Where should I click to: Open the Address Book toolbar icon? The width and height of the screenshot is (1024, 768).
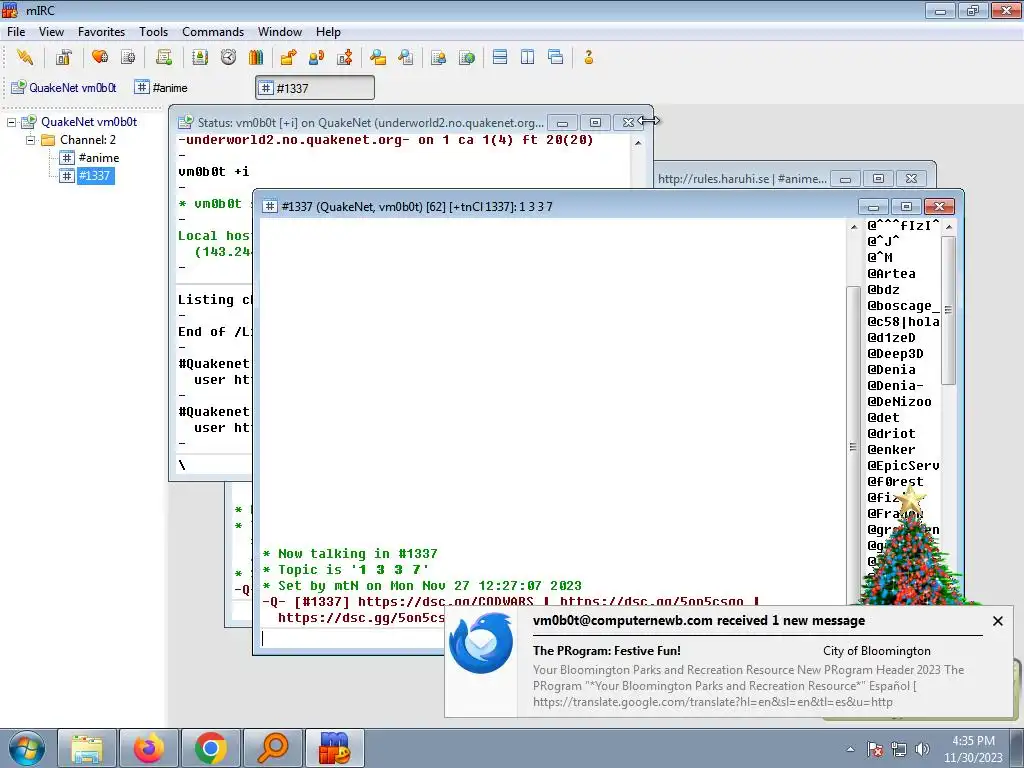[x=200, y=57]
